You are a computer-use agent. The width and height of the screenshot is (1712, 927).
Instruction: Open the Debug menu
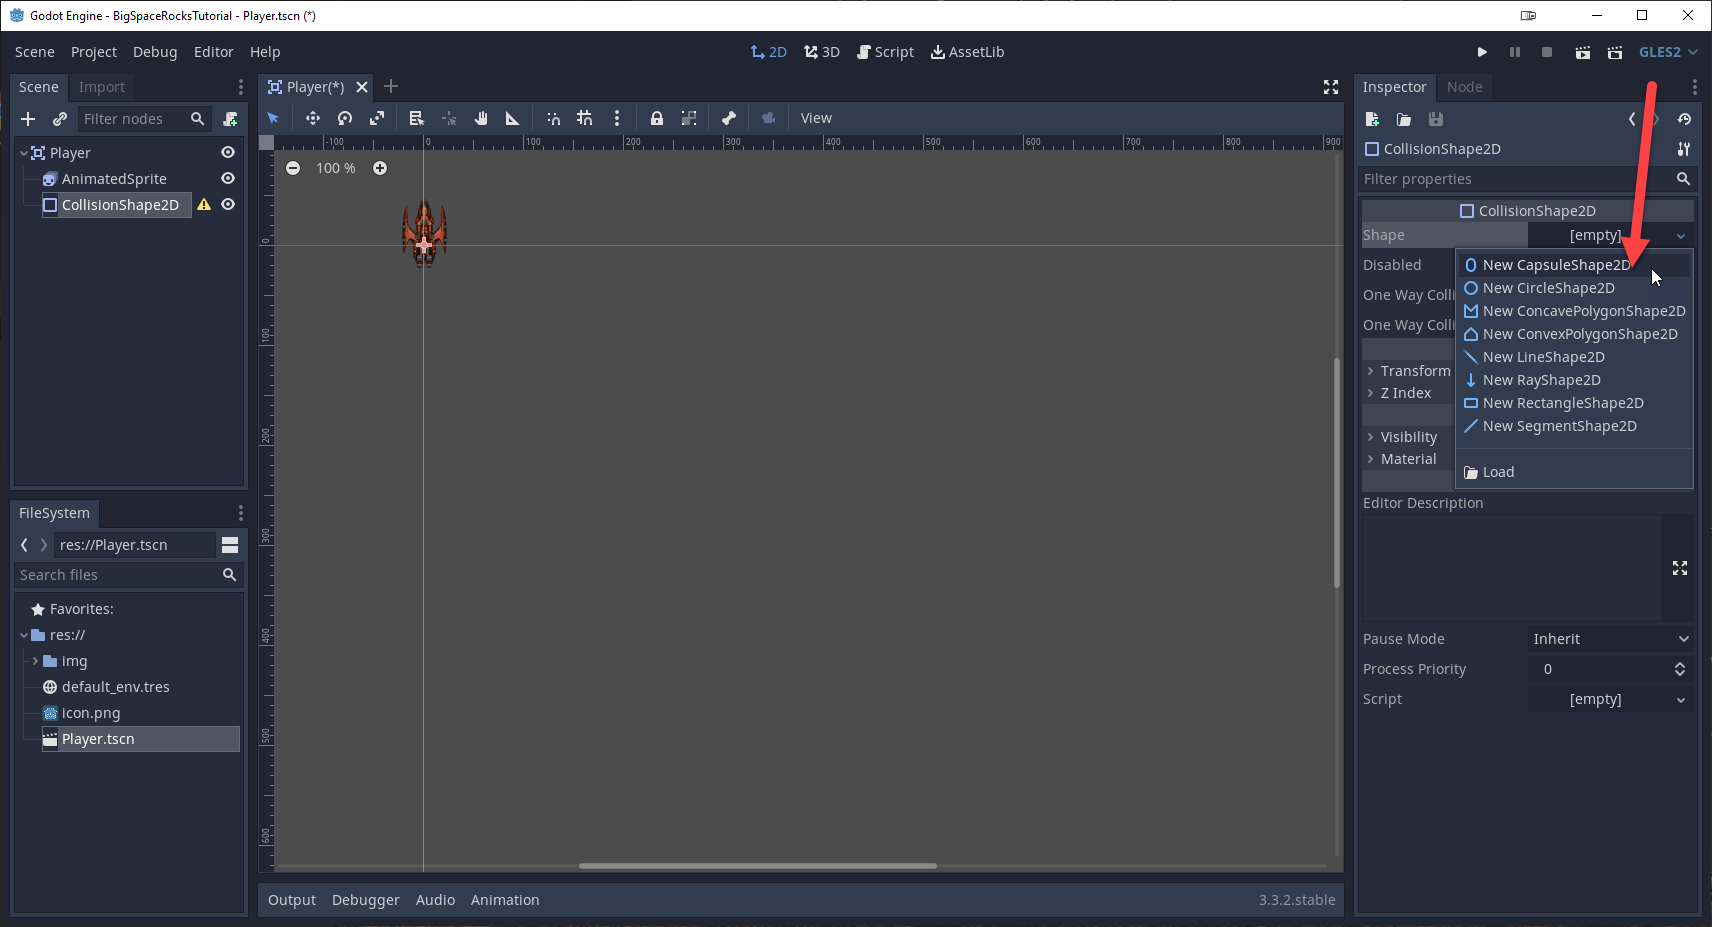click(155, 52)
